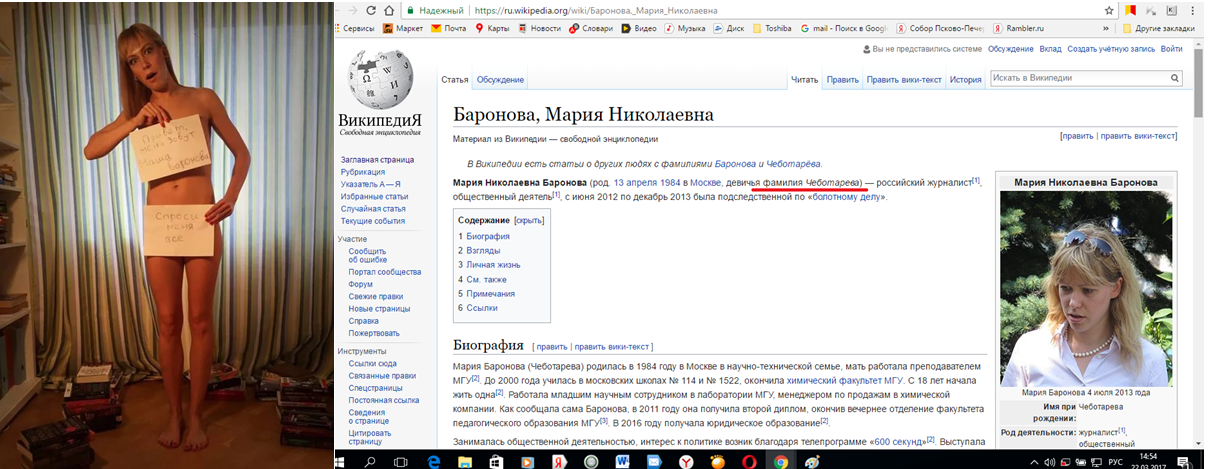Collapse the contents box with скрыть
This screenshot has height=469, width=1209.
528,219
